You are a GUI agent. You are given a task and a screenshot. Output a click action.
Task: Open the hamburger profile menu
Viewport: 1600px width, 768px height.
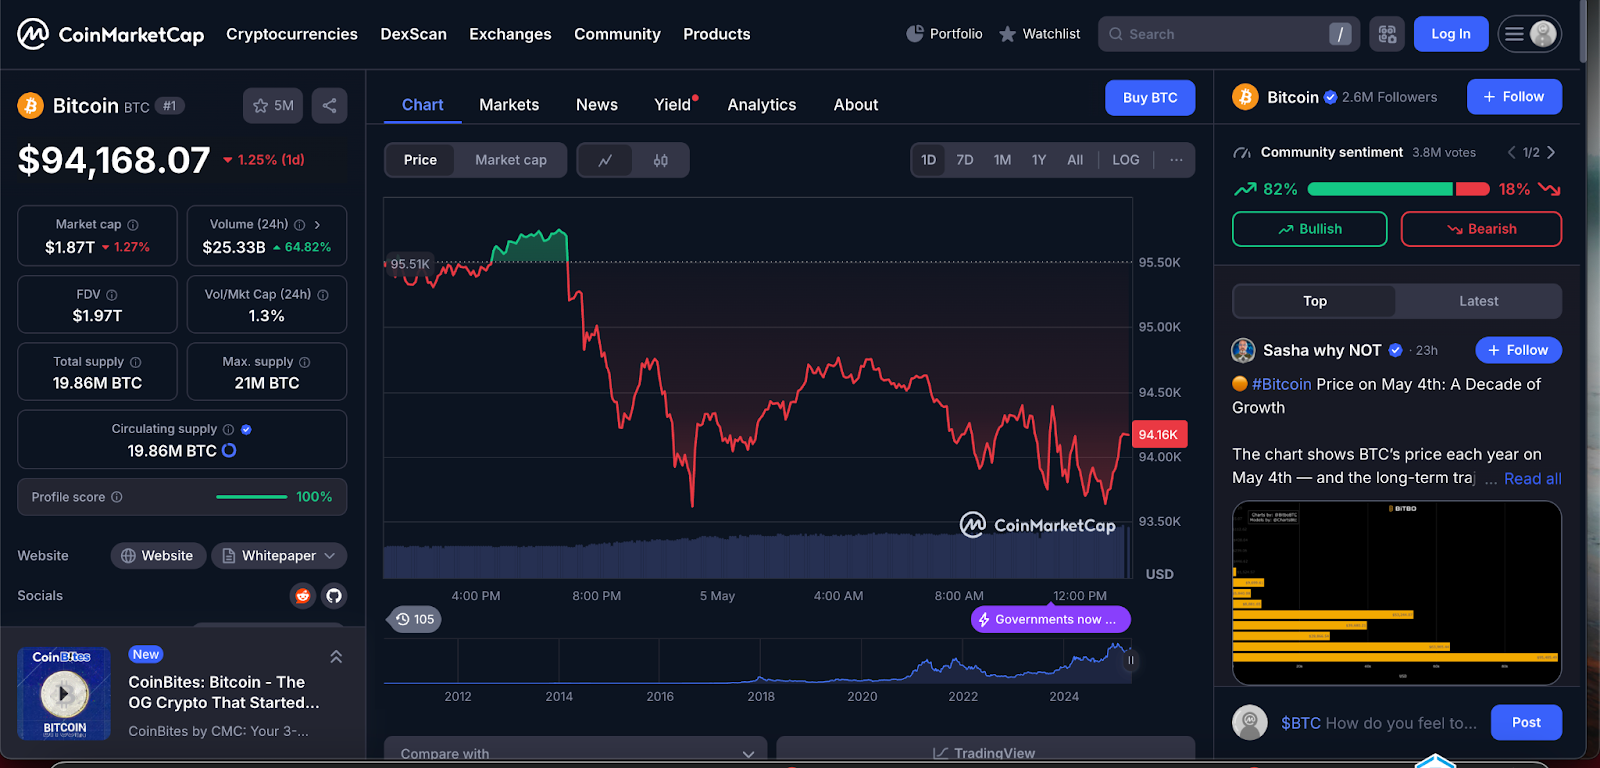point(1529,34)
